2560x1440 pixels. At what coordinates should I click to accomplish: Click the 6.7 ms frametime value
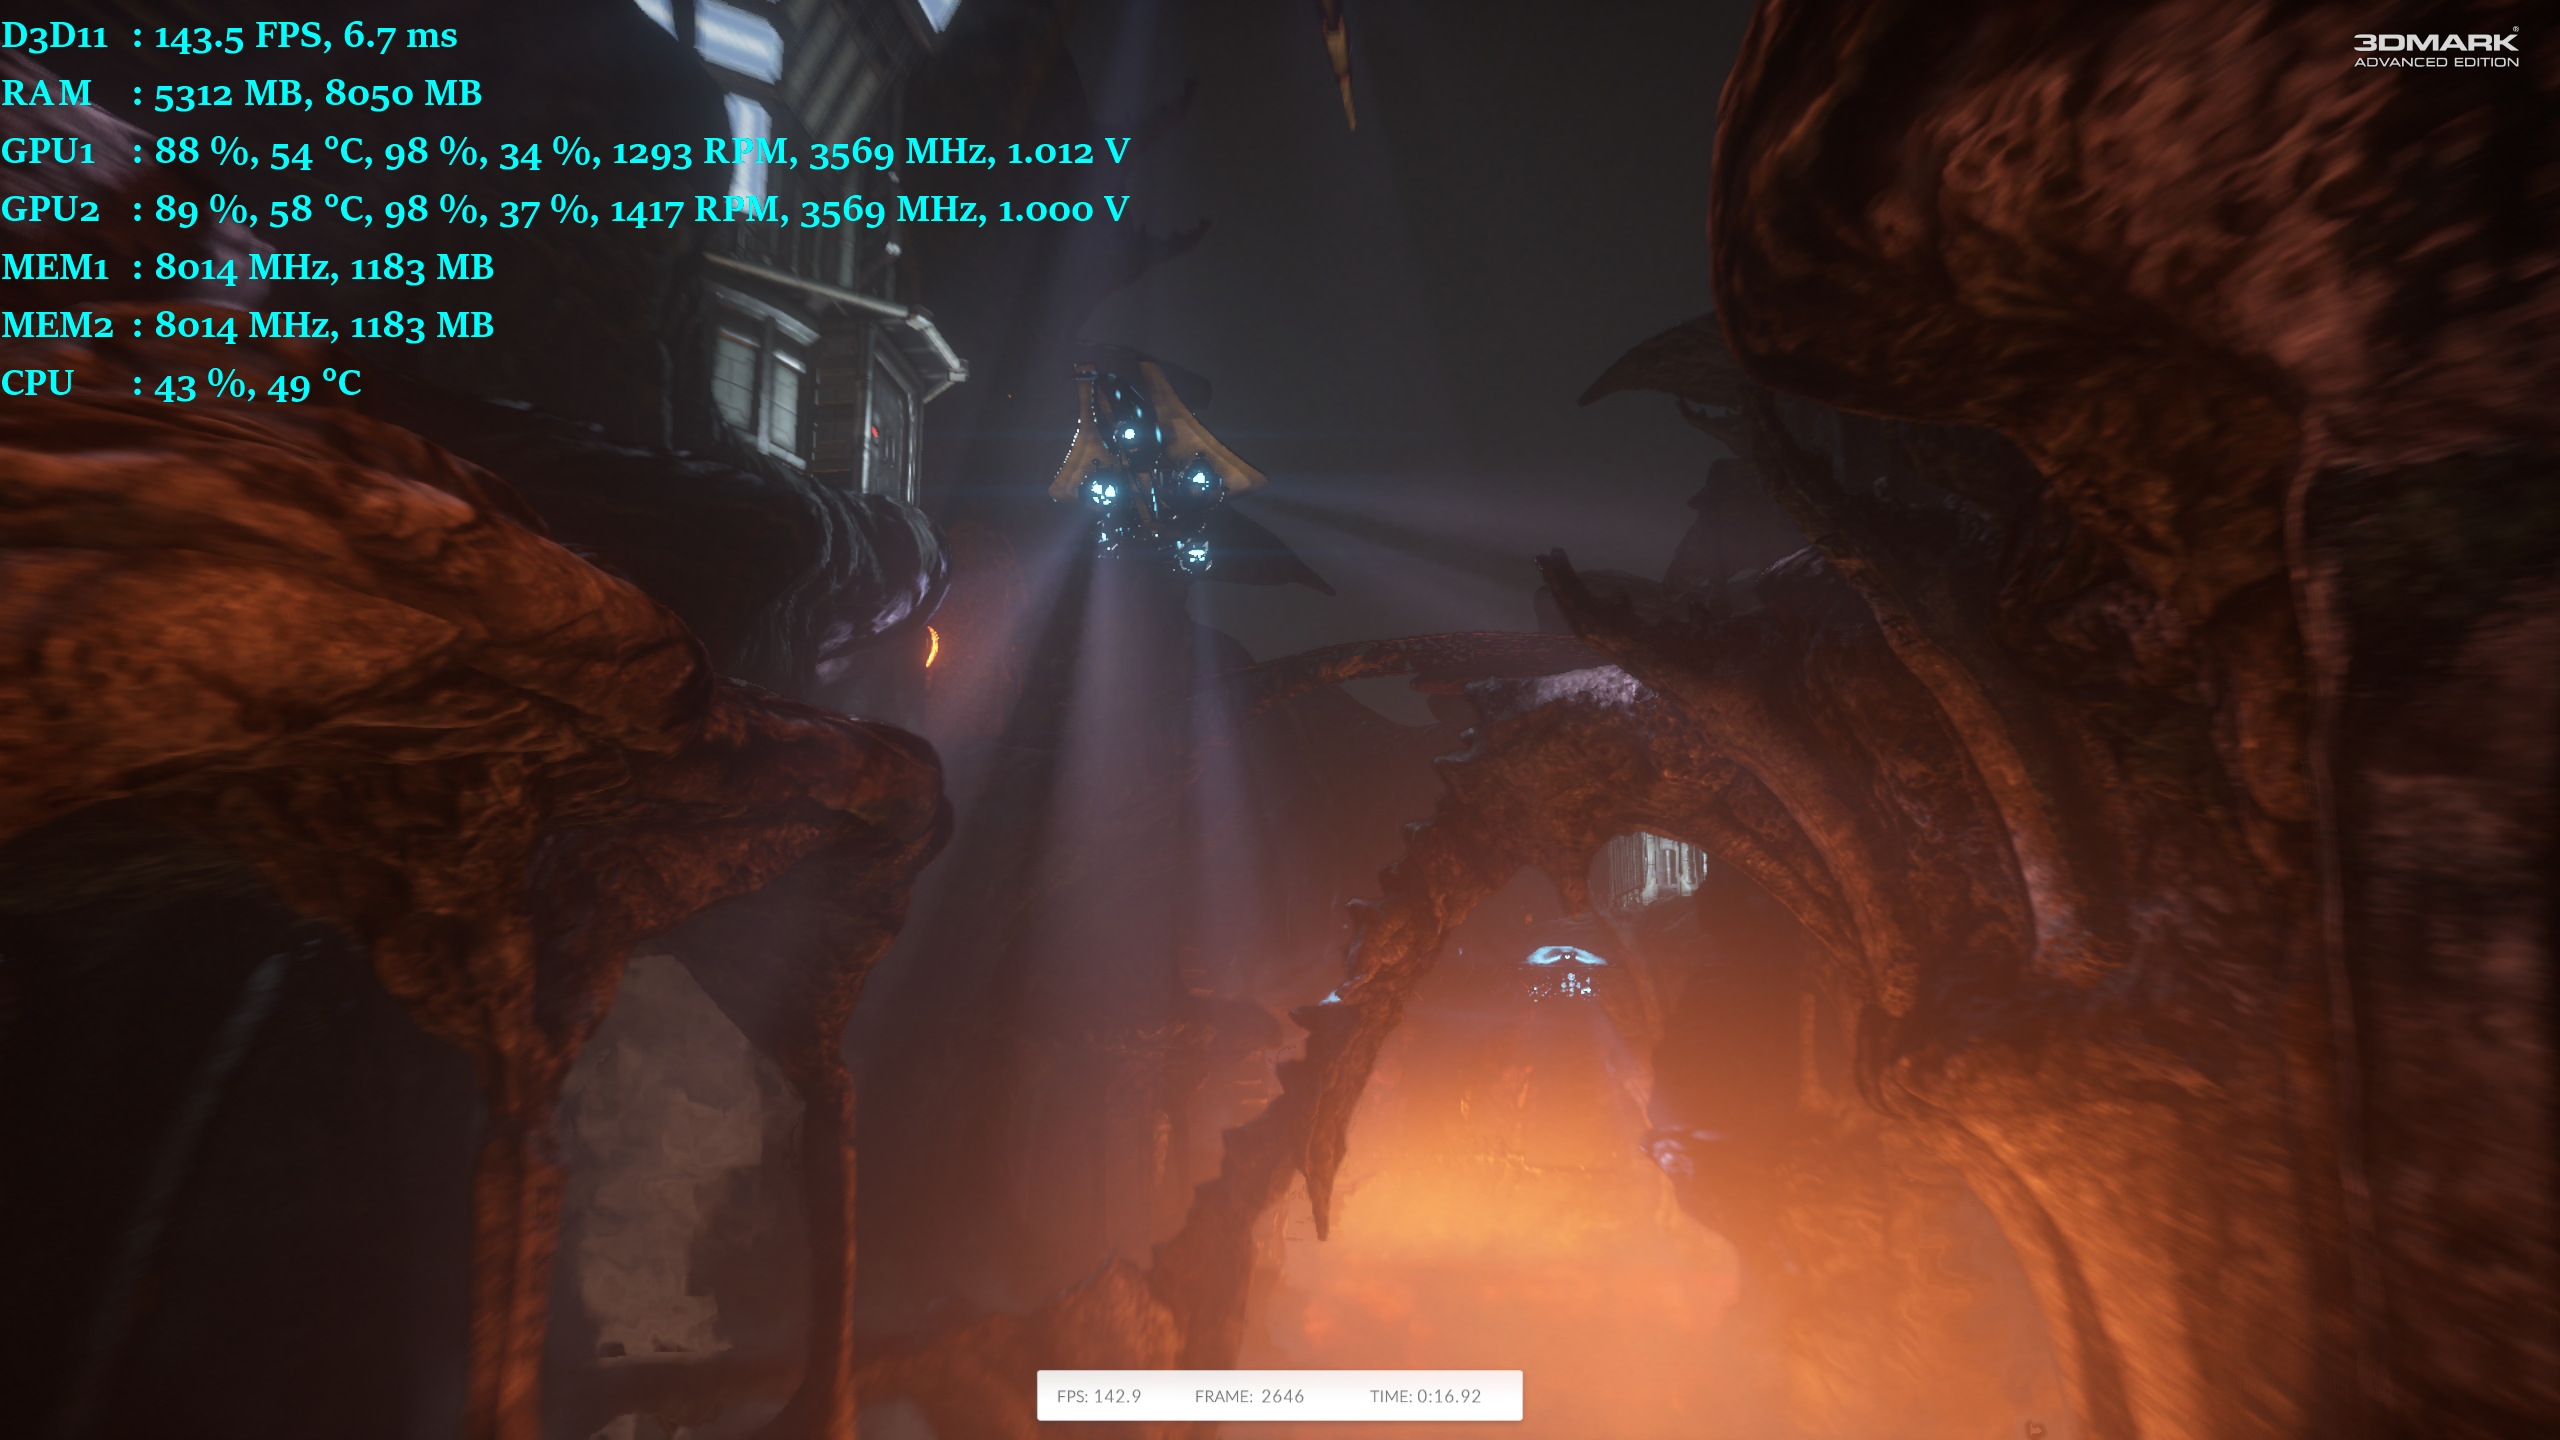coord(400,36)
